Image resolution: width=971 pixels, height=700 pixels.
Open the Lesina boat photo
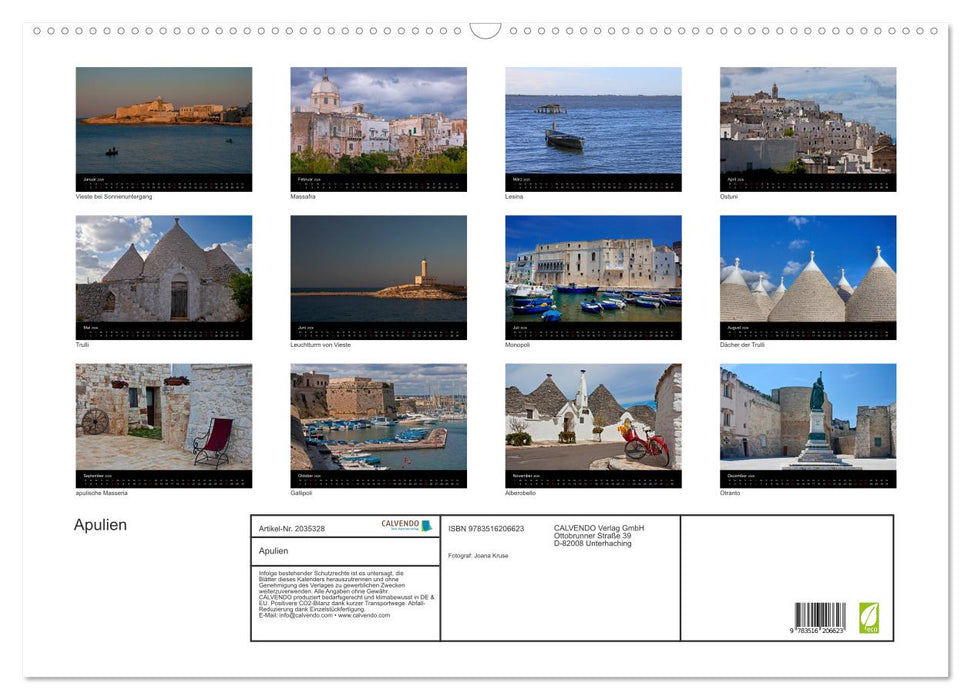pos(593,121)
